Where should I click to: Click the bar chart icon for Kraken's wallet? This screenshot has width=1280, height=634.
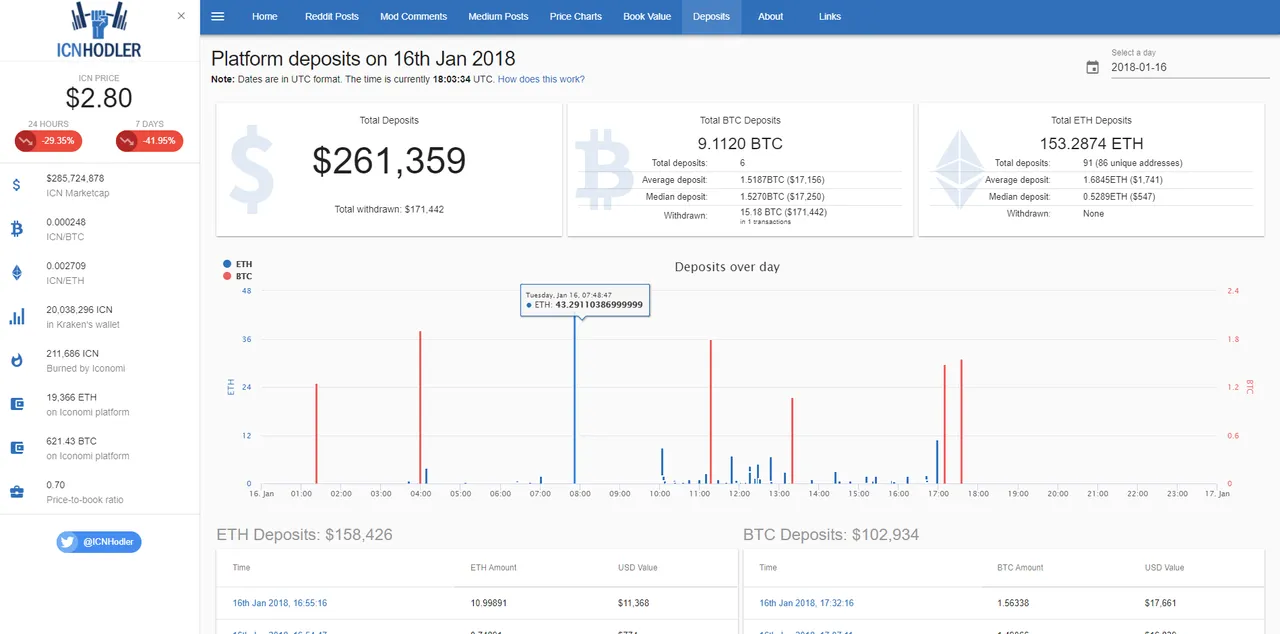(17, 316)
